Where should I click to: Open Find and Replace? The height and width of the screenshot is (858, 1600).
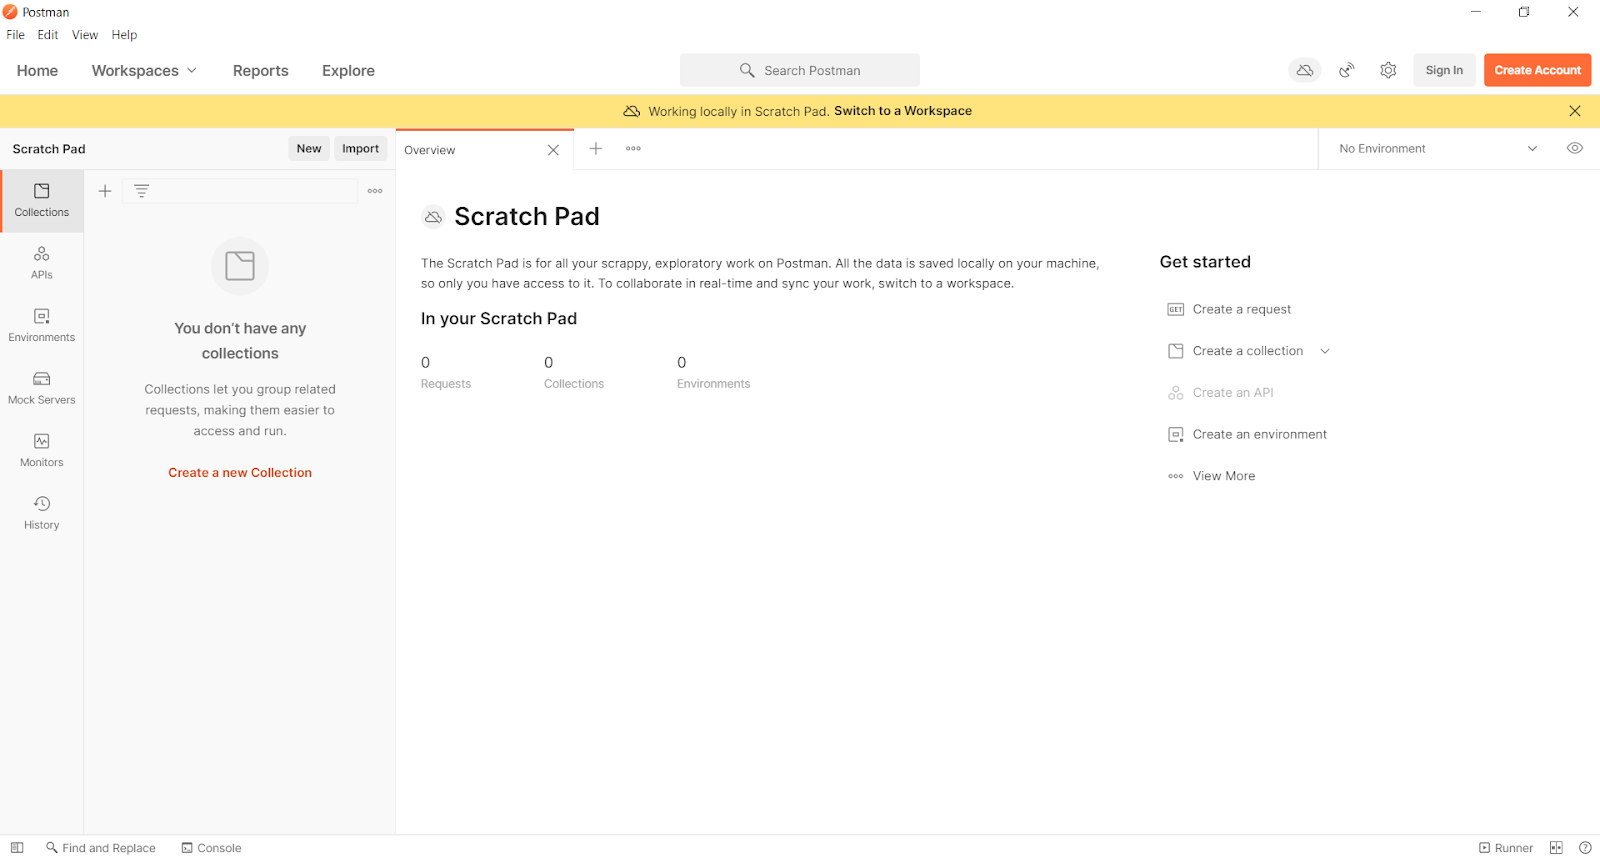coord(101,848)
